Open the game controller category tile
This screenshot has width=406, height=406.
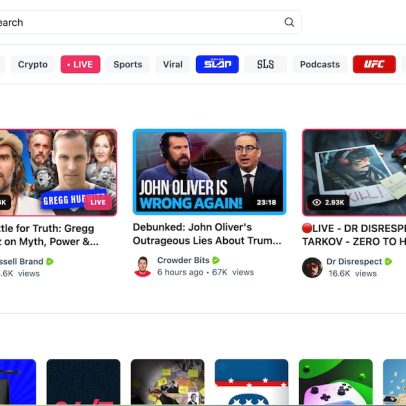(336, 382)
